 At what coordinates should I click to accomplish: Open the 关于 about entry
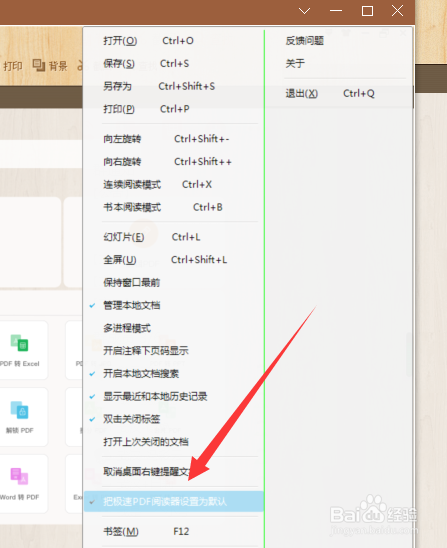tap(295, 64)
